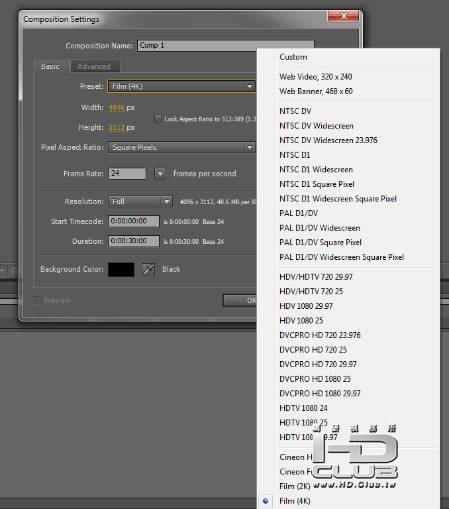Open the Pixel Aspect Ratio dropdown
449x509 pixels.
click(x=181, y=147)
